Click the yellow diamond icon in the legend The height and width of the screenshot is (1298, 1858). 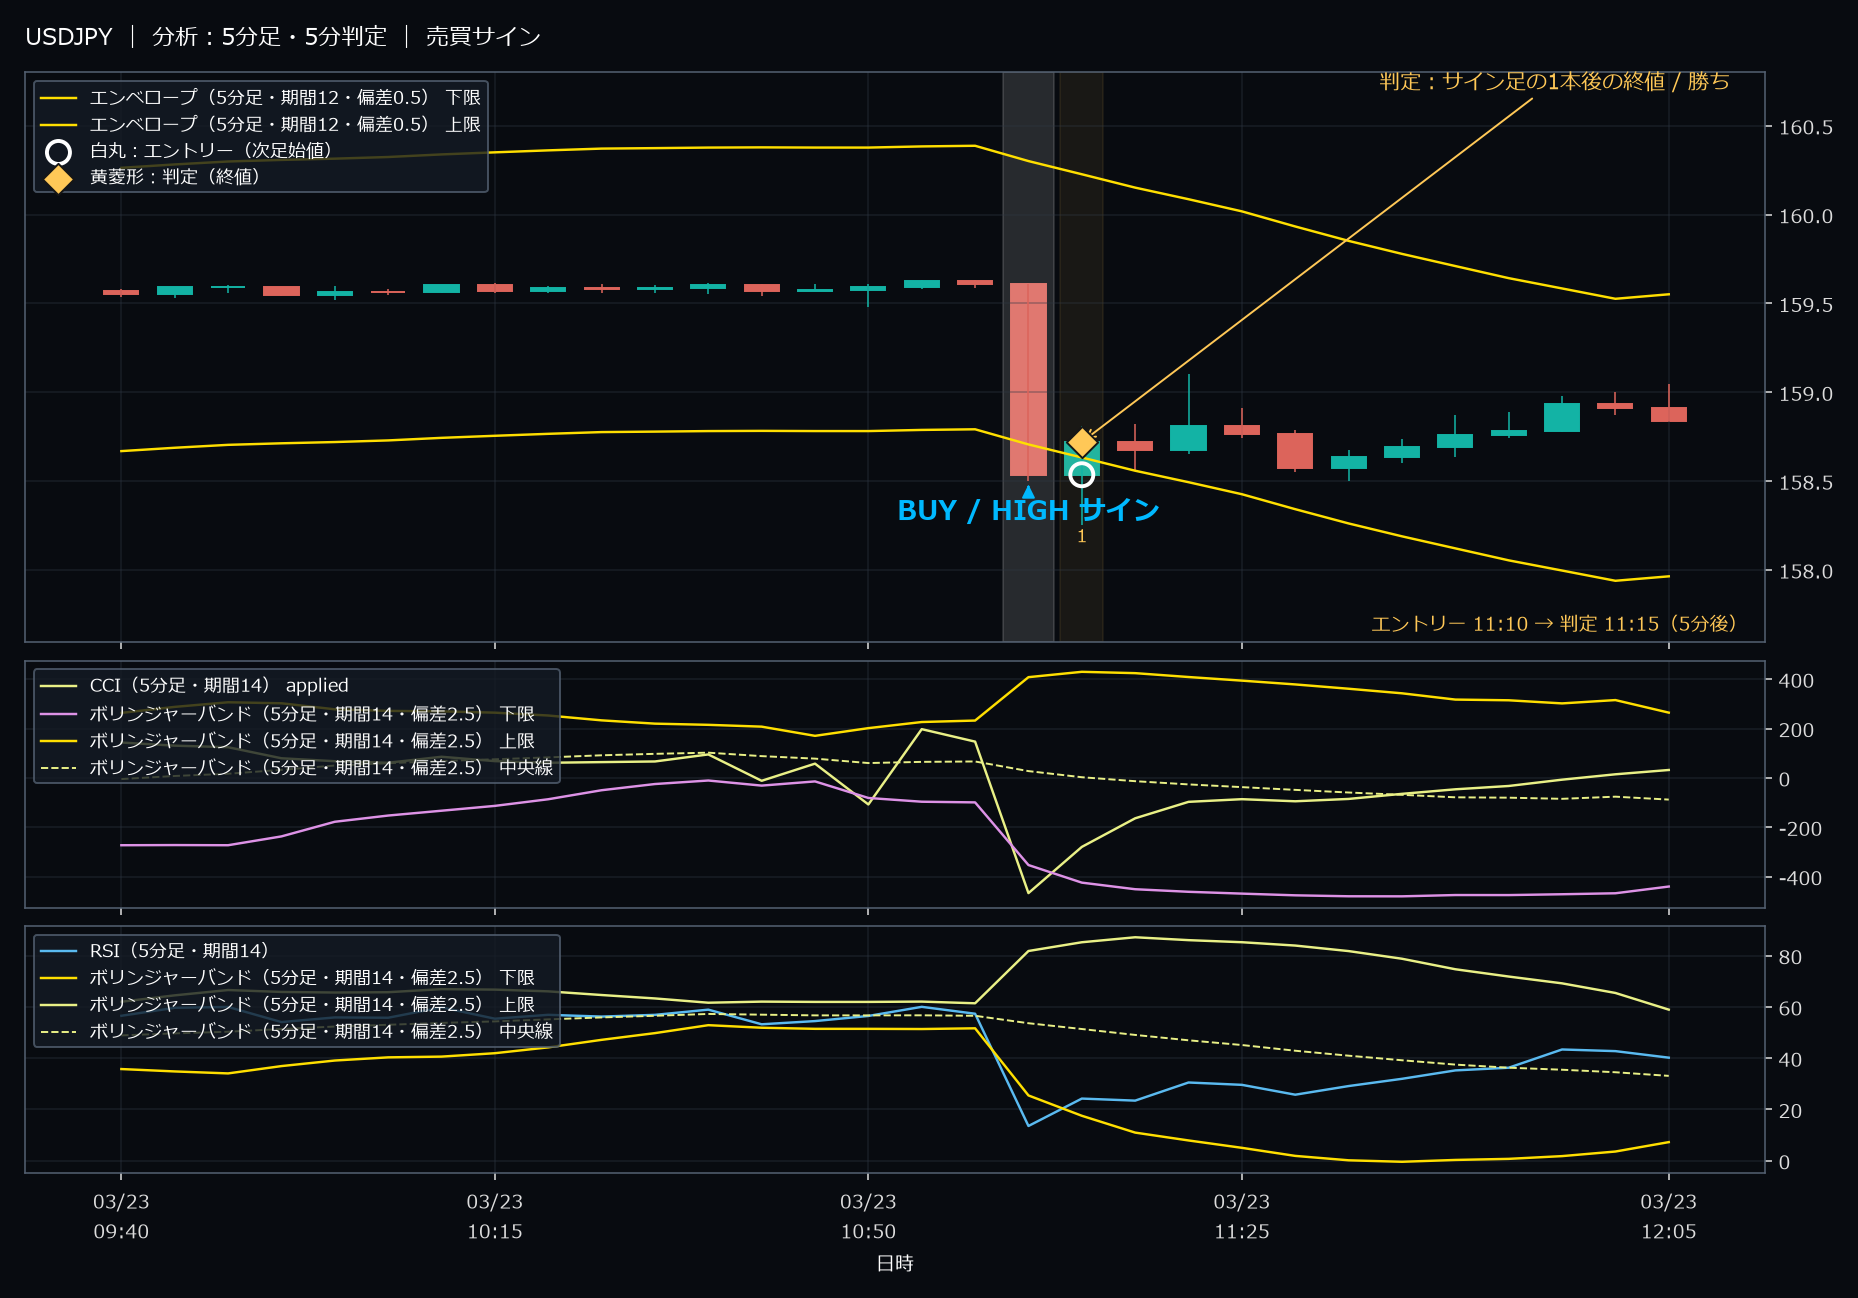pos(59,178)
